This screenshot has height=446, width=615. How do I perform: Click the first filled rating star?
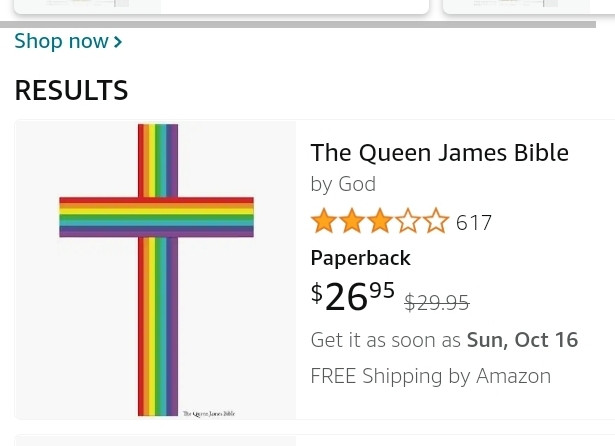click(323, 221)
